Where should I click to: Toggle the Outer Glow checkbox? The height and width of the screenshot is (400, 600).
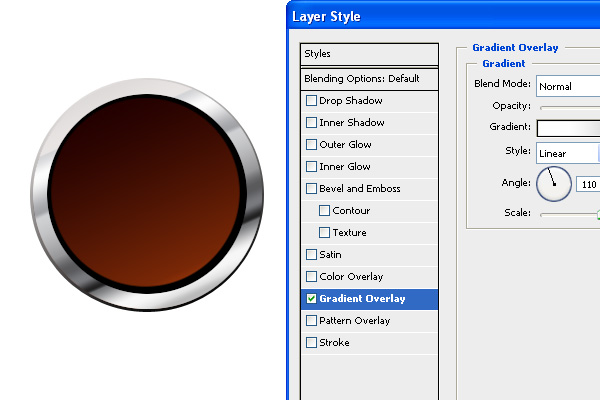click(312, 145)
